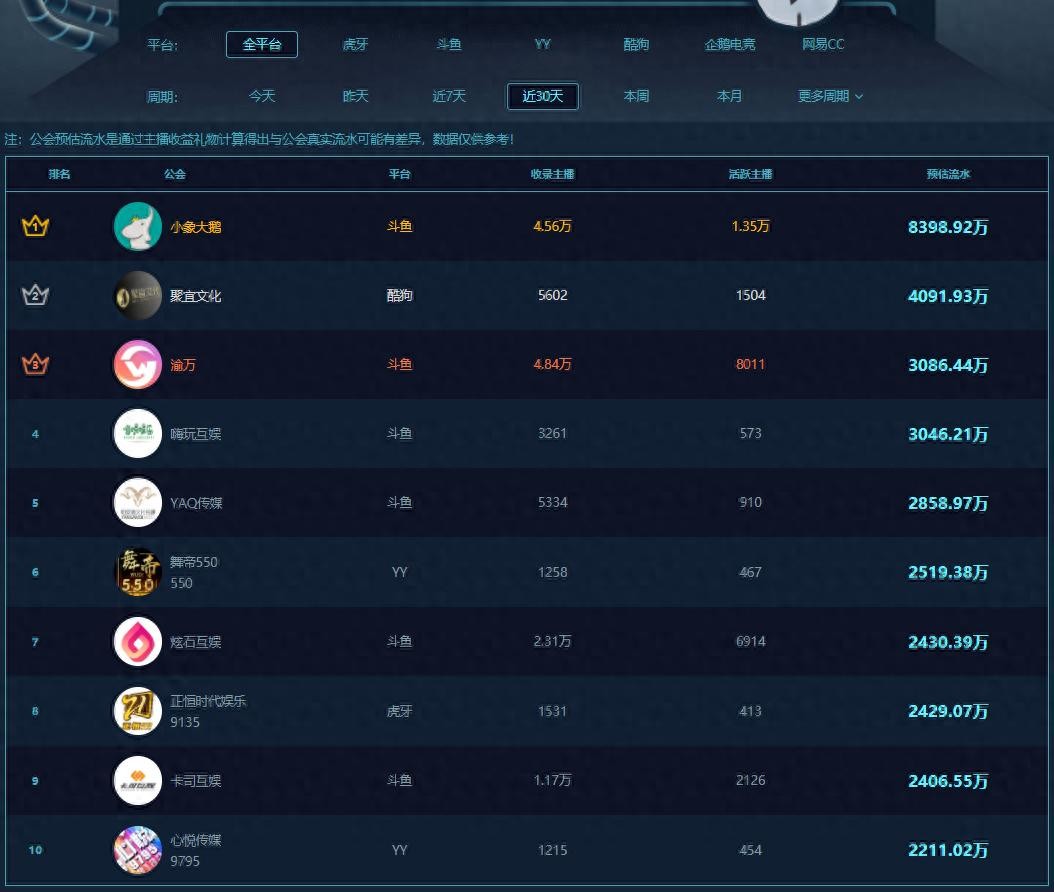Viewport: 1054px width, 892px height.
Task: Expand the 更多周期 dropdown
Action: tap(830, 96)
